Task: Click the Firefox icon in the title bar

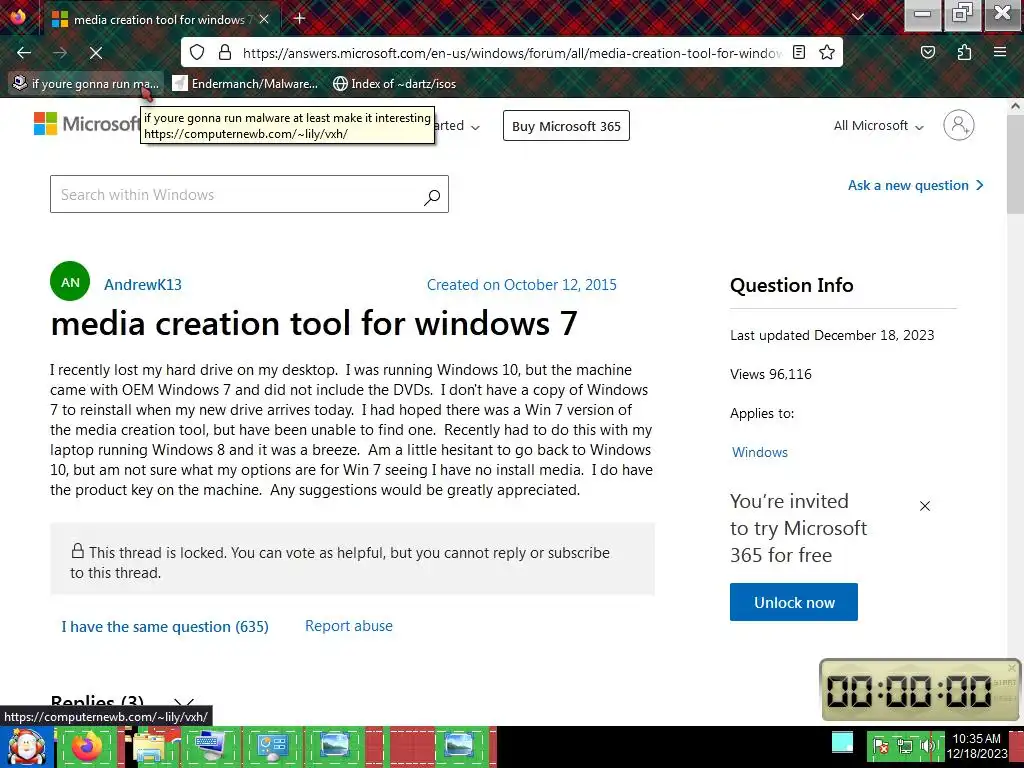Action: (x=18, y=16)
